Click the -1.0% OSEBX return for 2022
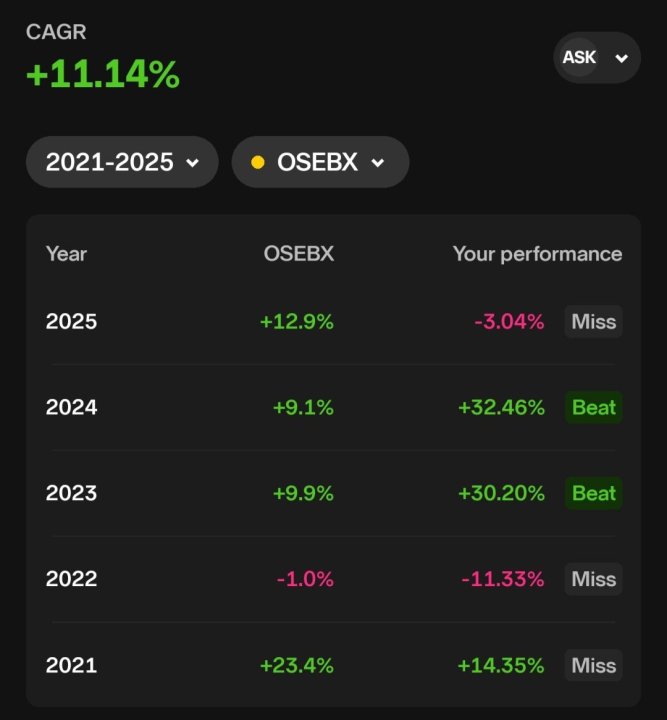 pos(305,579)
